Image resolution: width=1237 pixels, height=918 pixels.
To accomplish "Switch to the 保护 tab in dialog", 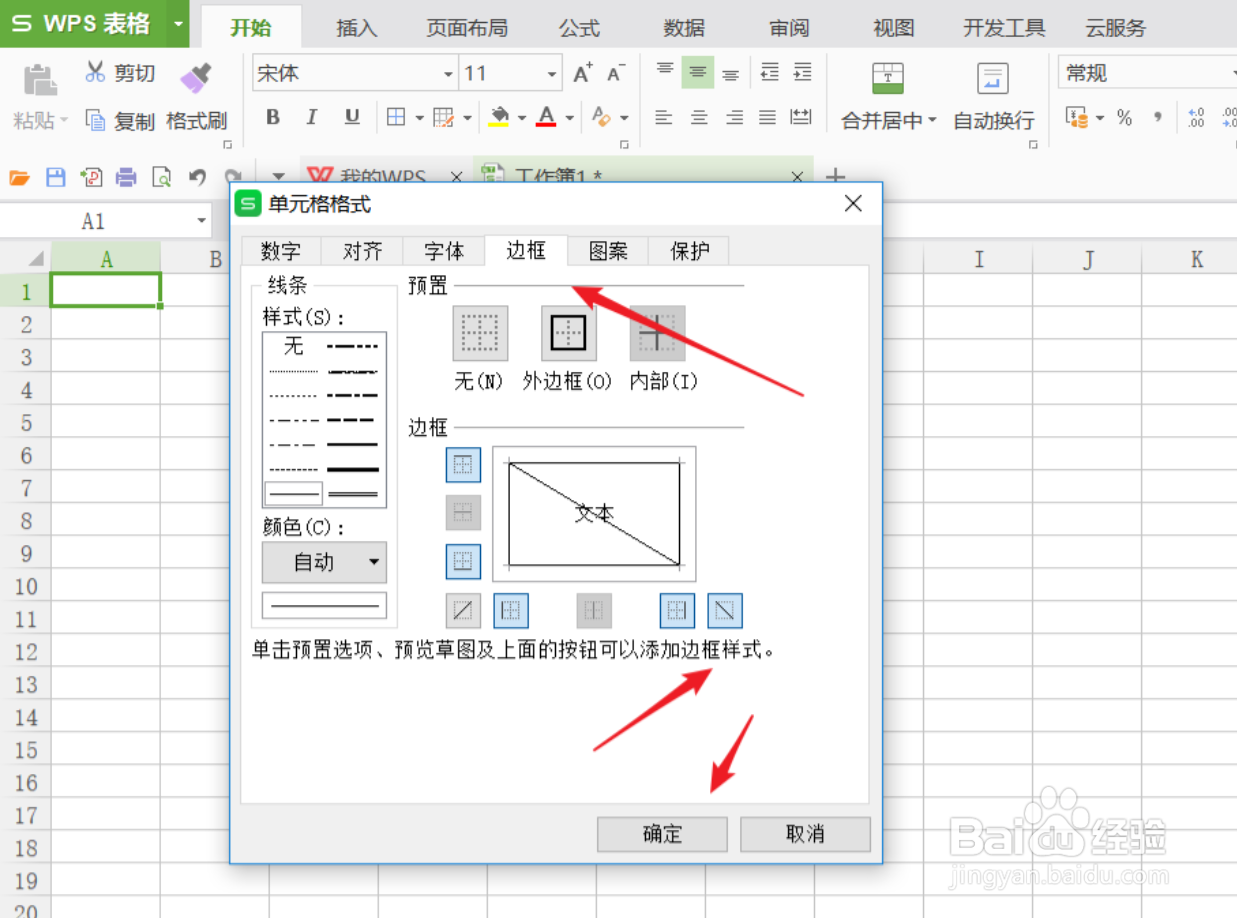I will point(689,251).
